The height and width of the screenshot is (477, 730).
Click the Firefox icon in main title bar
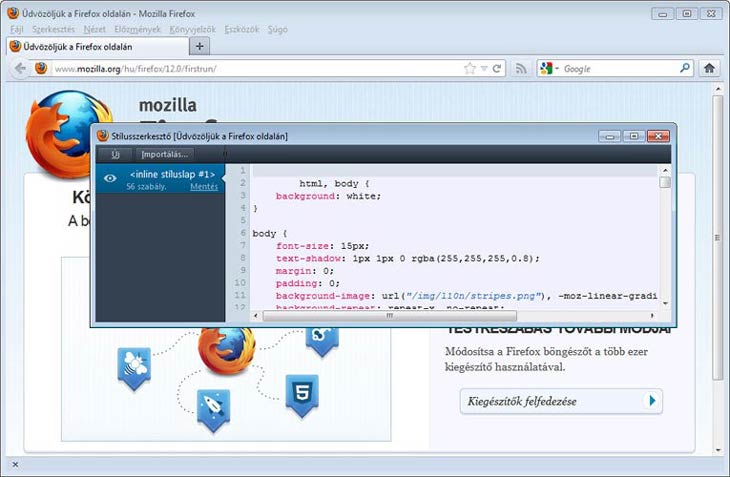13,13
